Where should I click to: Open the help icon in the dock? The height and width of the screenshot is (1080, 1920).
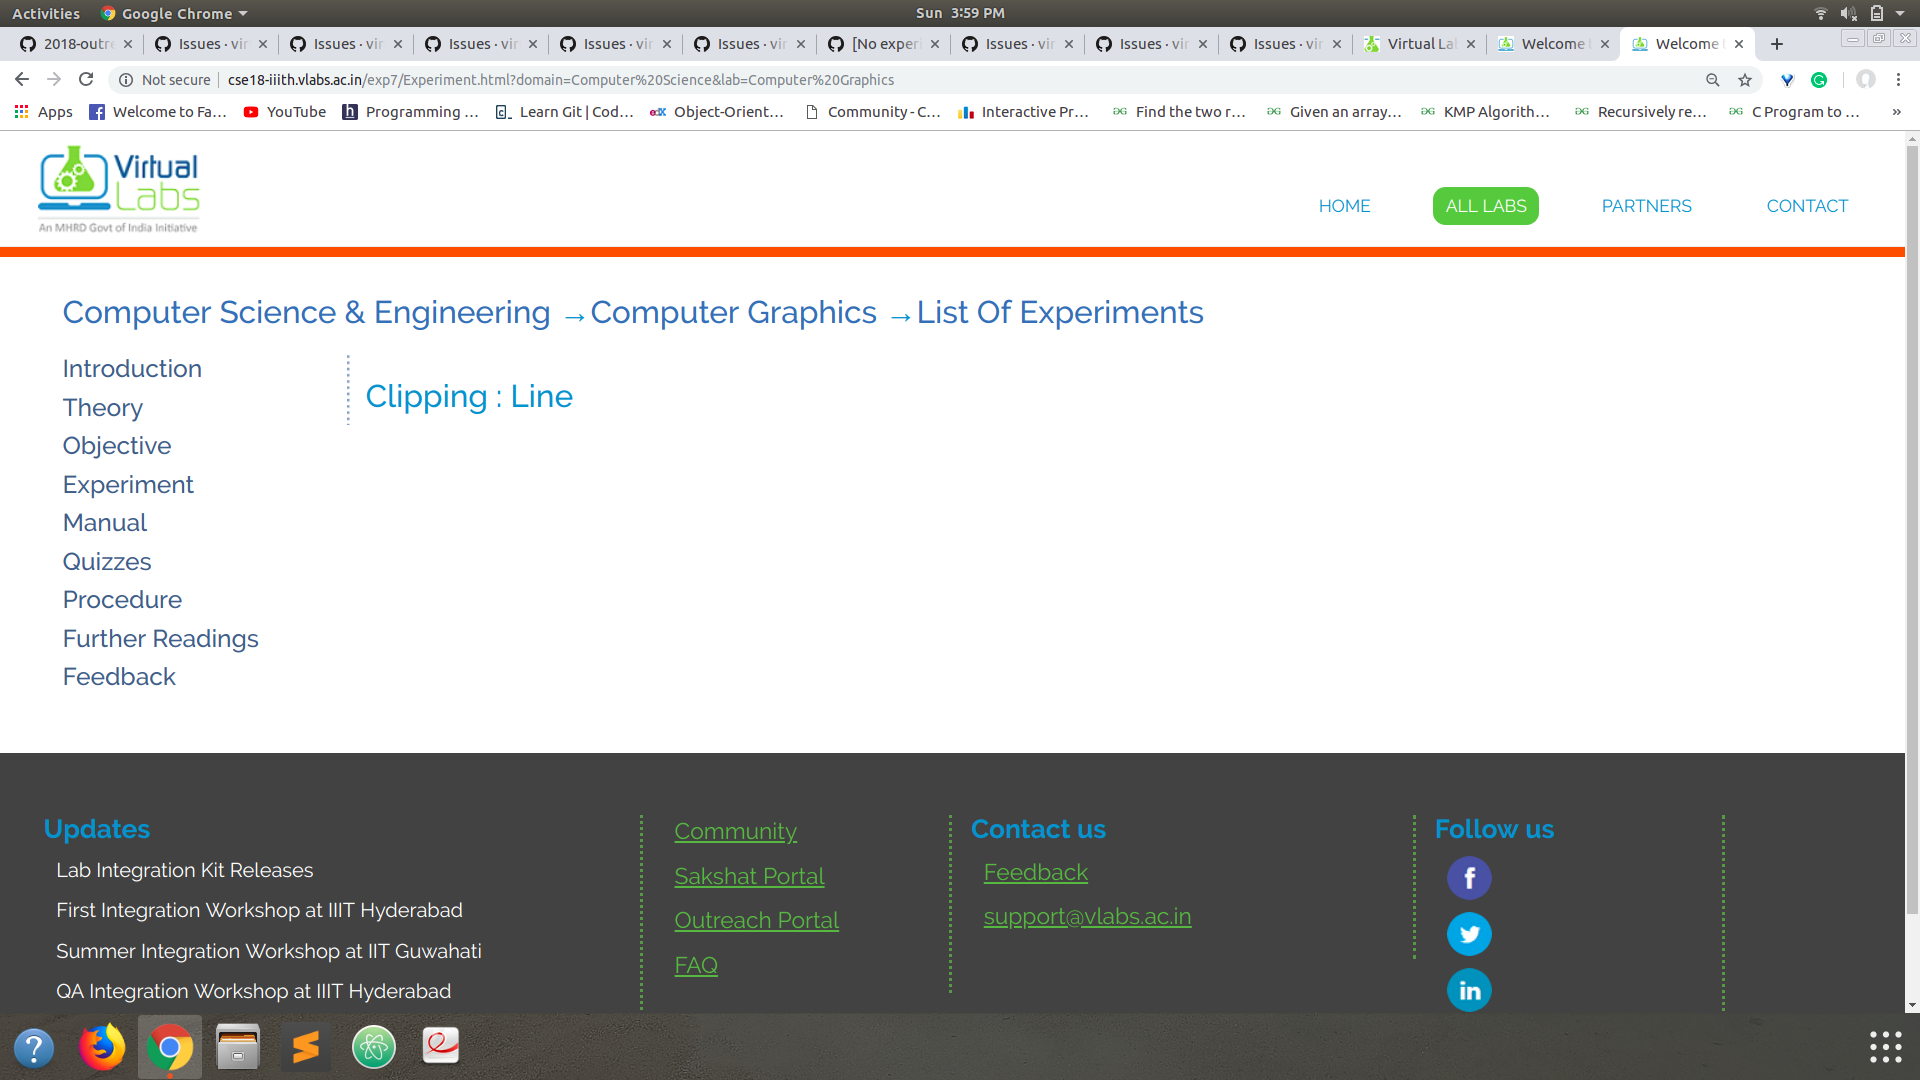point(34,1047)
